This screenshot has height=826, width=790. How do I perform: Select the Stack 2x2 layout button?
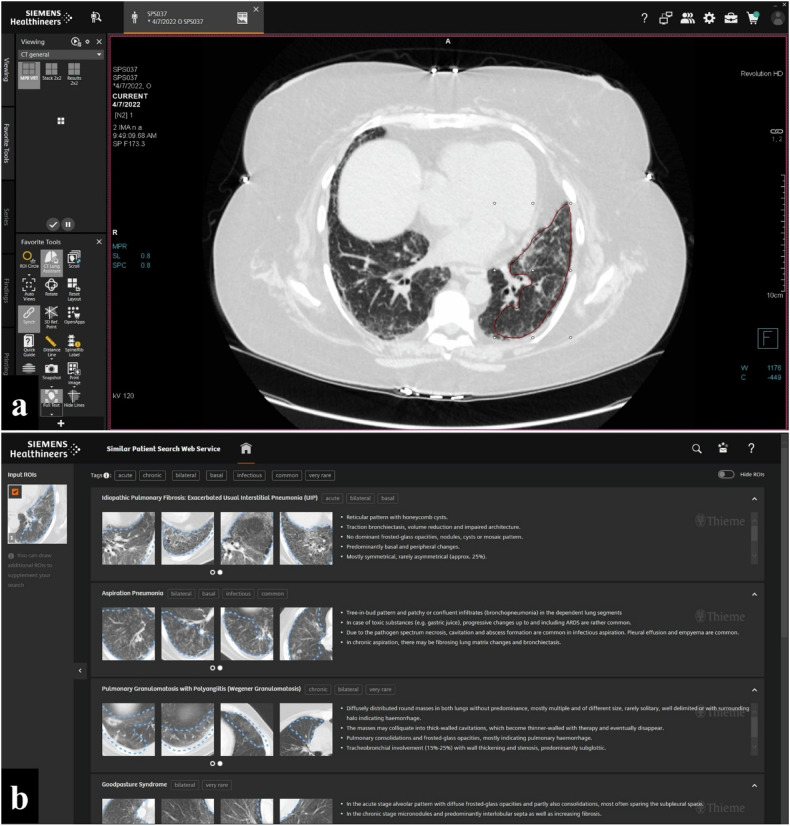(51, 72)
